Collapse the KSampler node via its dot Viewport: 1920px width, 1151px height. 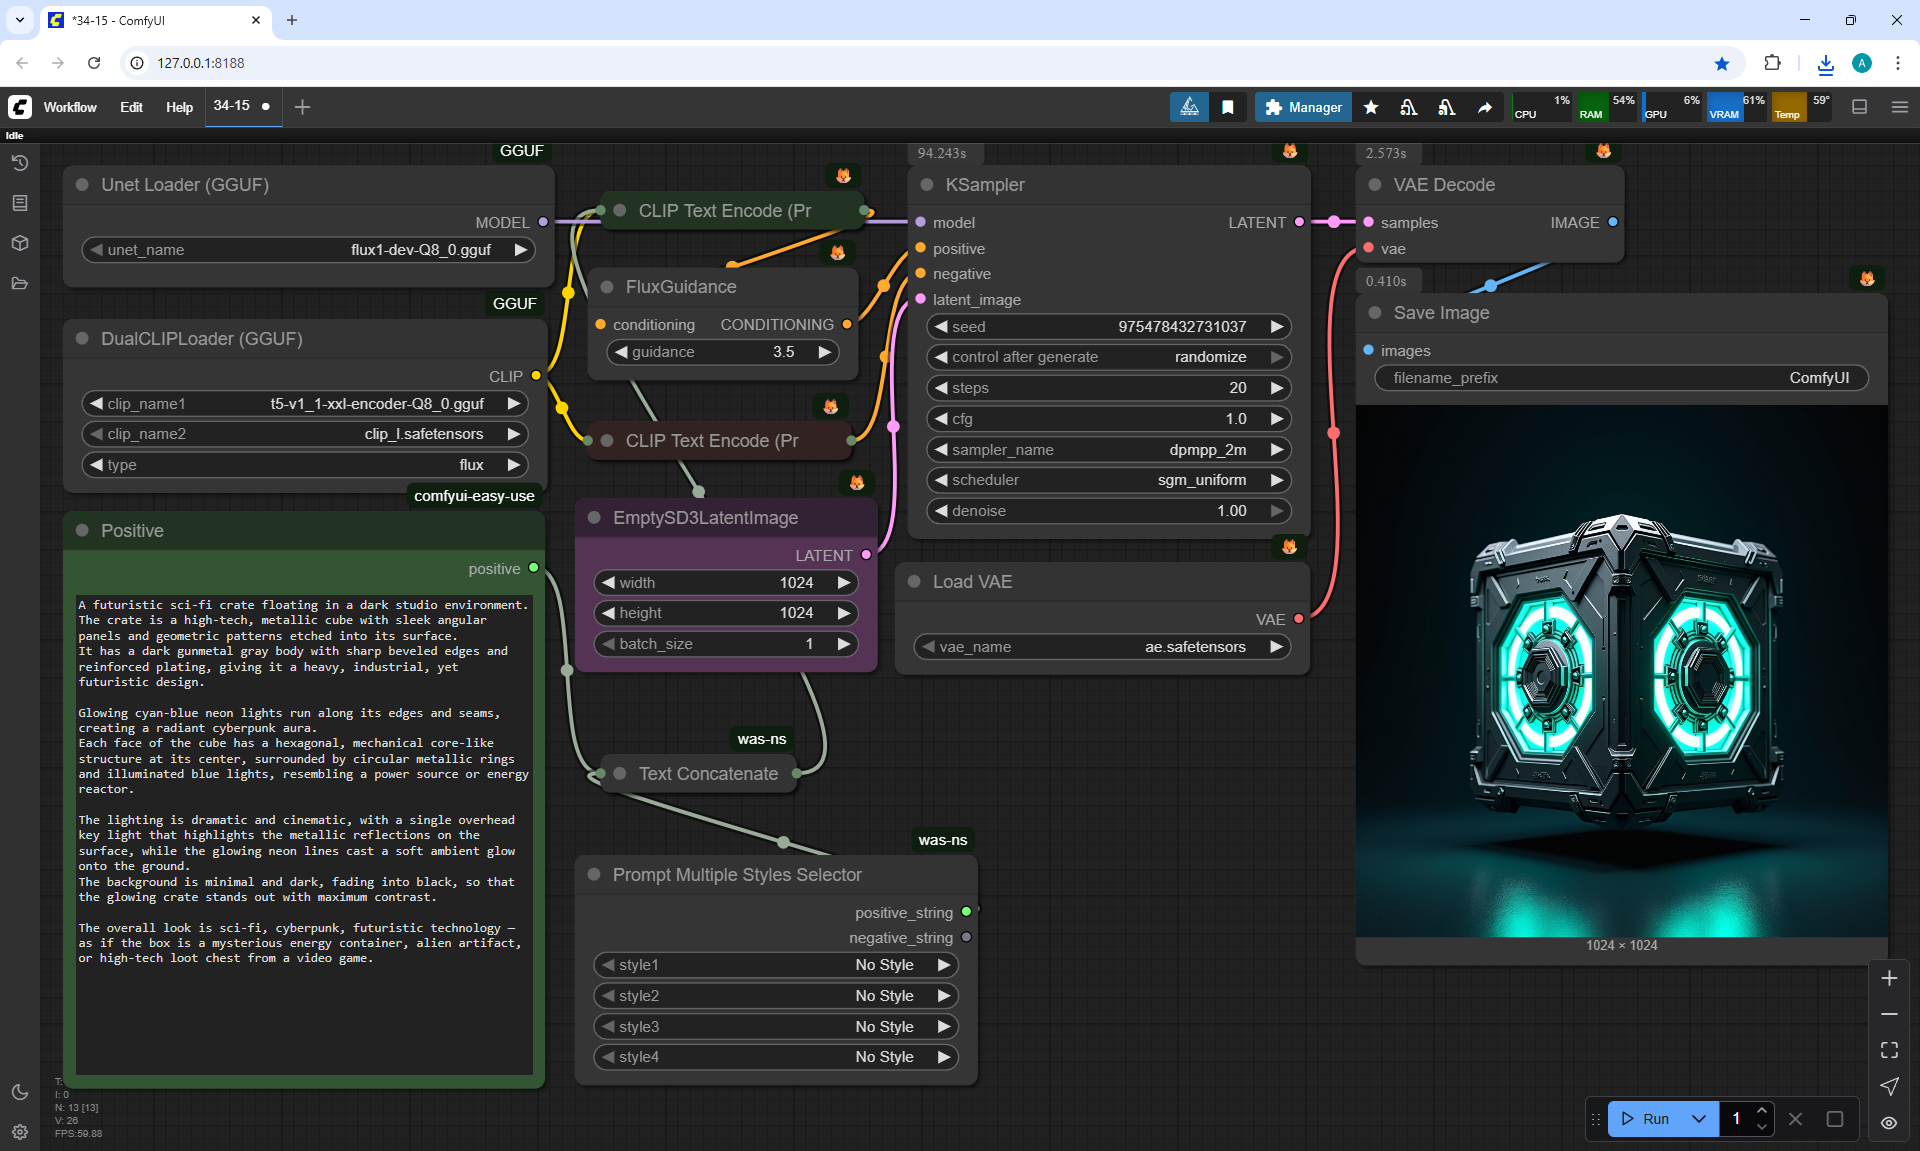tap(927, 185)
